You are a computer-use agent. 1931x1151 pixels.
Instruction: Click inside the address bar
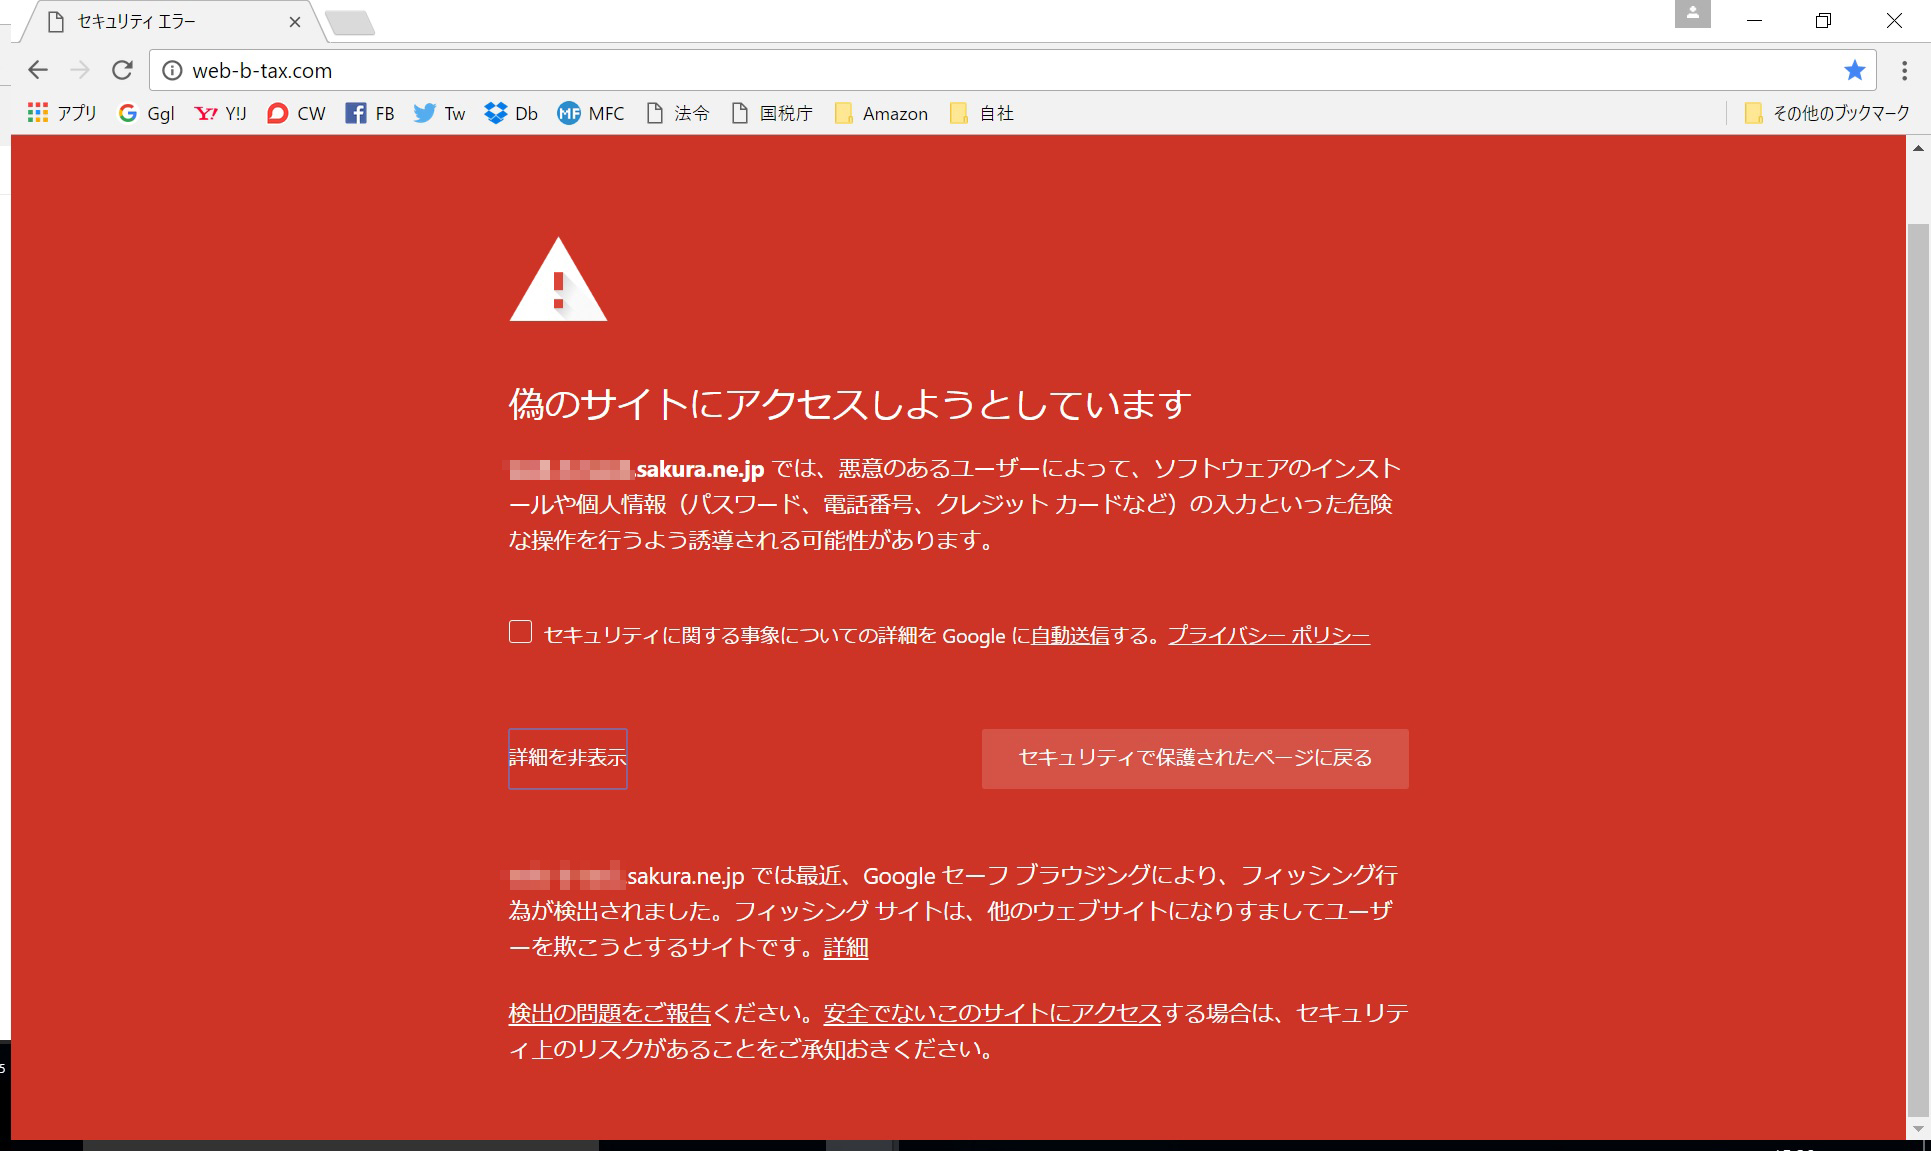click(x=600, y=71)
